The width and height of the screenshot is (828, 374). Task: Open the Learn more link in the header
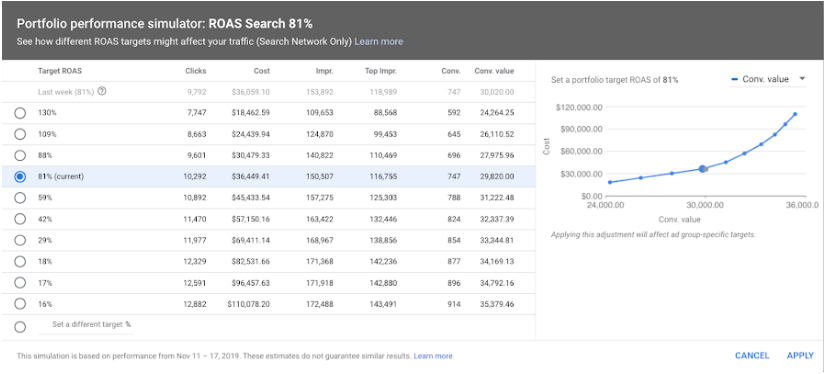point(379,41)
